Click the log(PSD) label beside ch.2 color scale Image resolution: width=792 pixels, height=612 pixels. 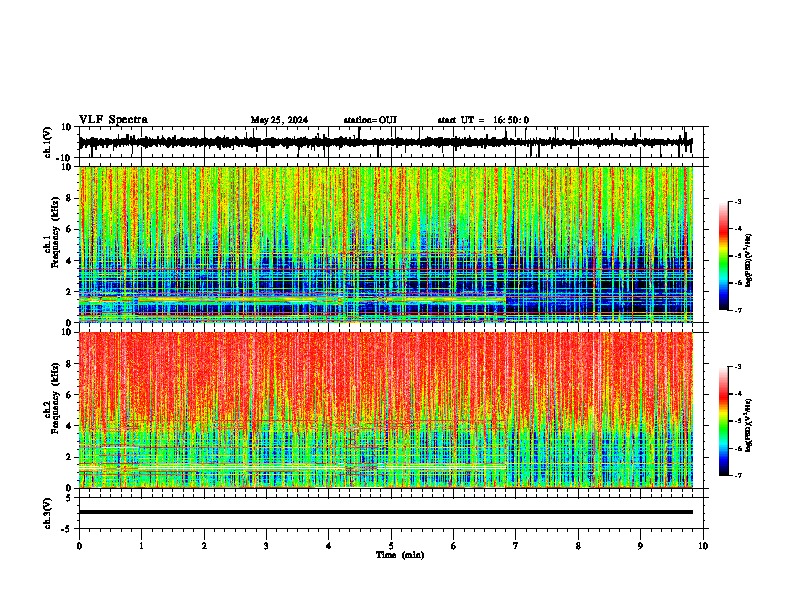click(x=749, y=426)
